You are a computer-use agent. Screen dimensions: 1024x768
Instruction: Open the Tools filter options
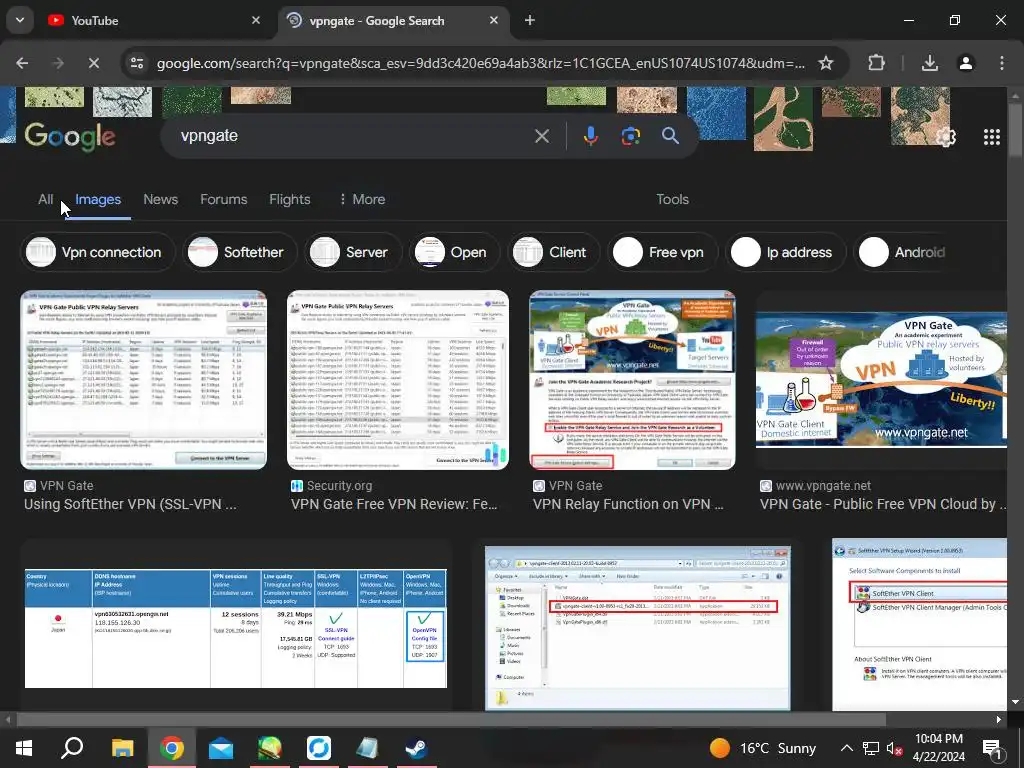(672, 199)
